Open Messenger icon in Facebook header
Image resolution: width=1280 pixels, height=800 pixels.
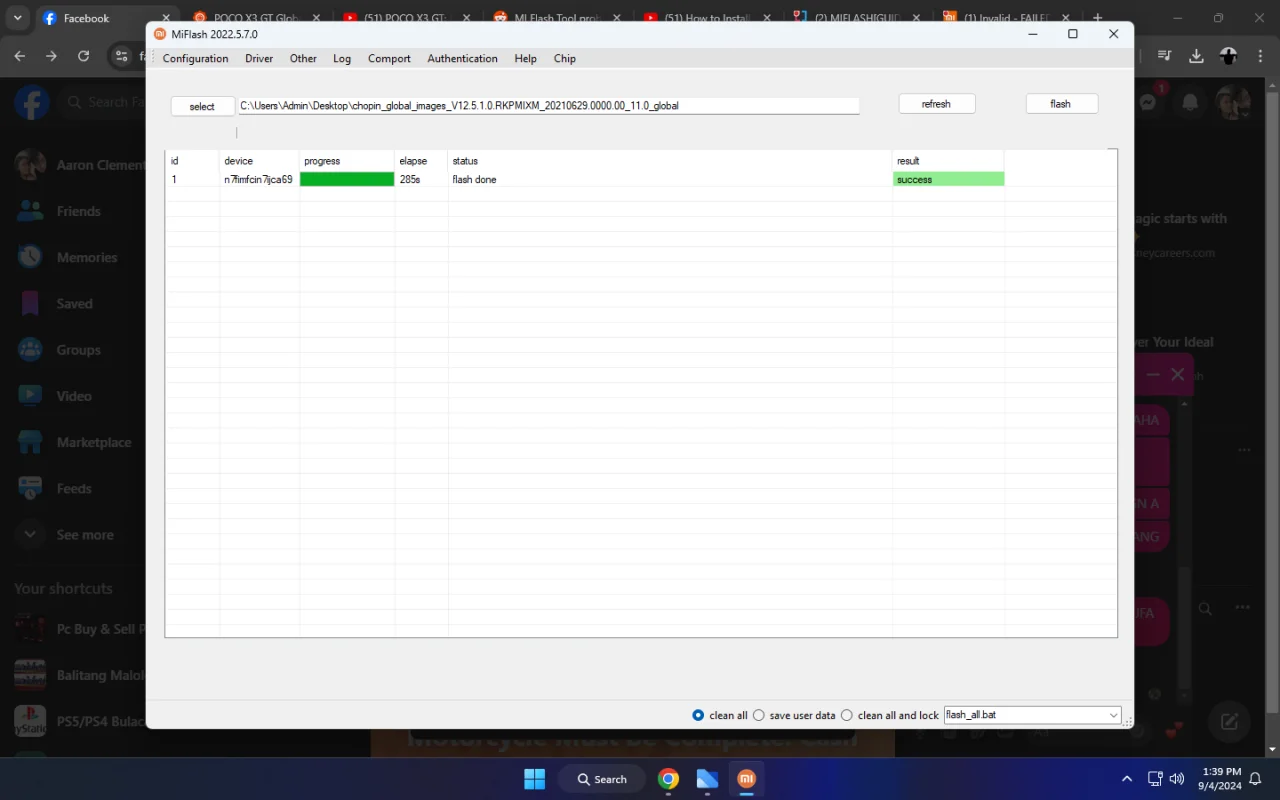[x=1149, y=102]
